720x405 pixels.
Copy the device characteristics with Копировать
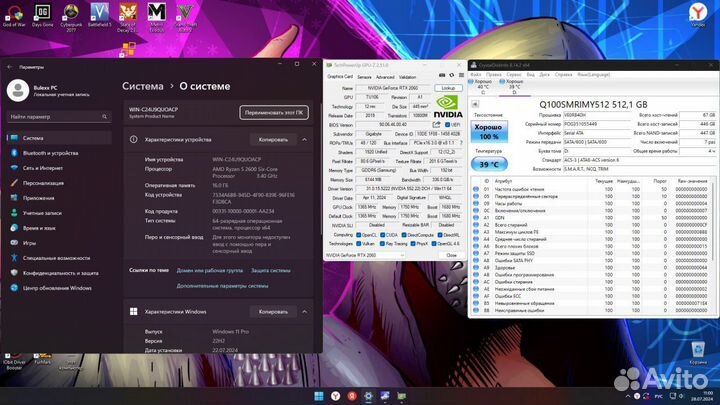point(273,139)
